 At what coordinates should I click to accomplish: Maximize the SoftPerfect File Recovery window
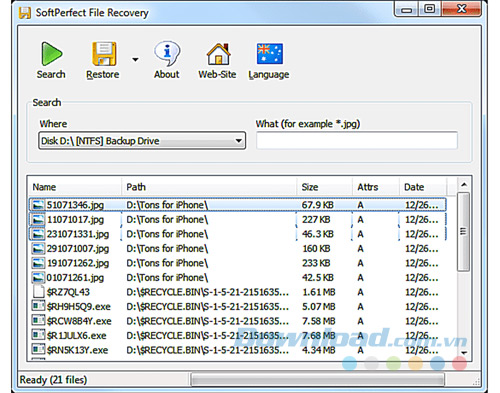pyautogui.click(x=430, y=9)
